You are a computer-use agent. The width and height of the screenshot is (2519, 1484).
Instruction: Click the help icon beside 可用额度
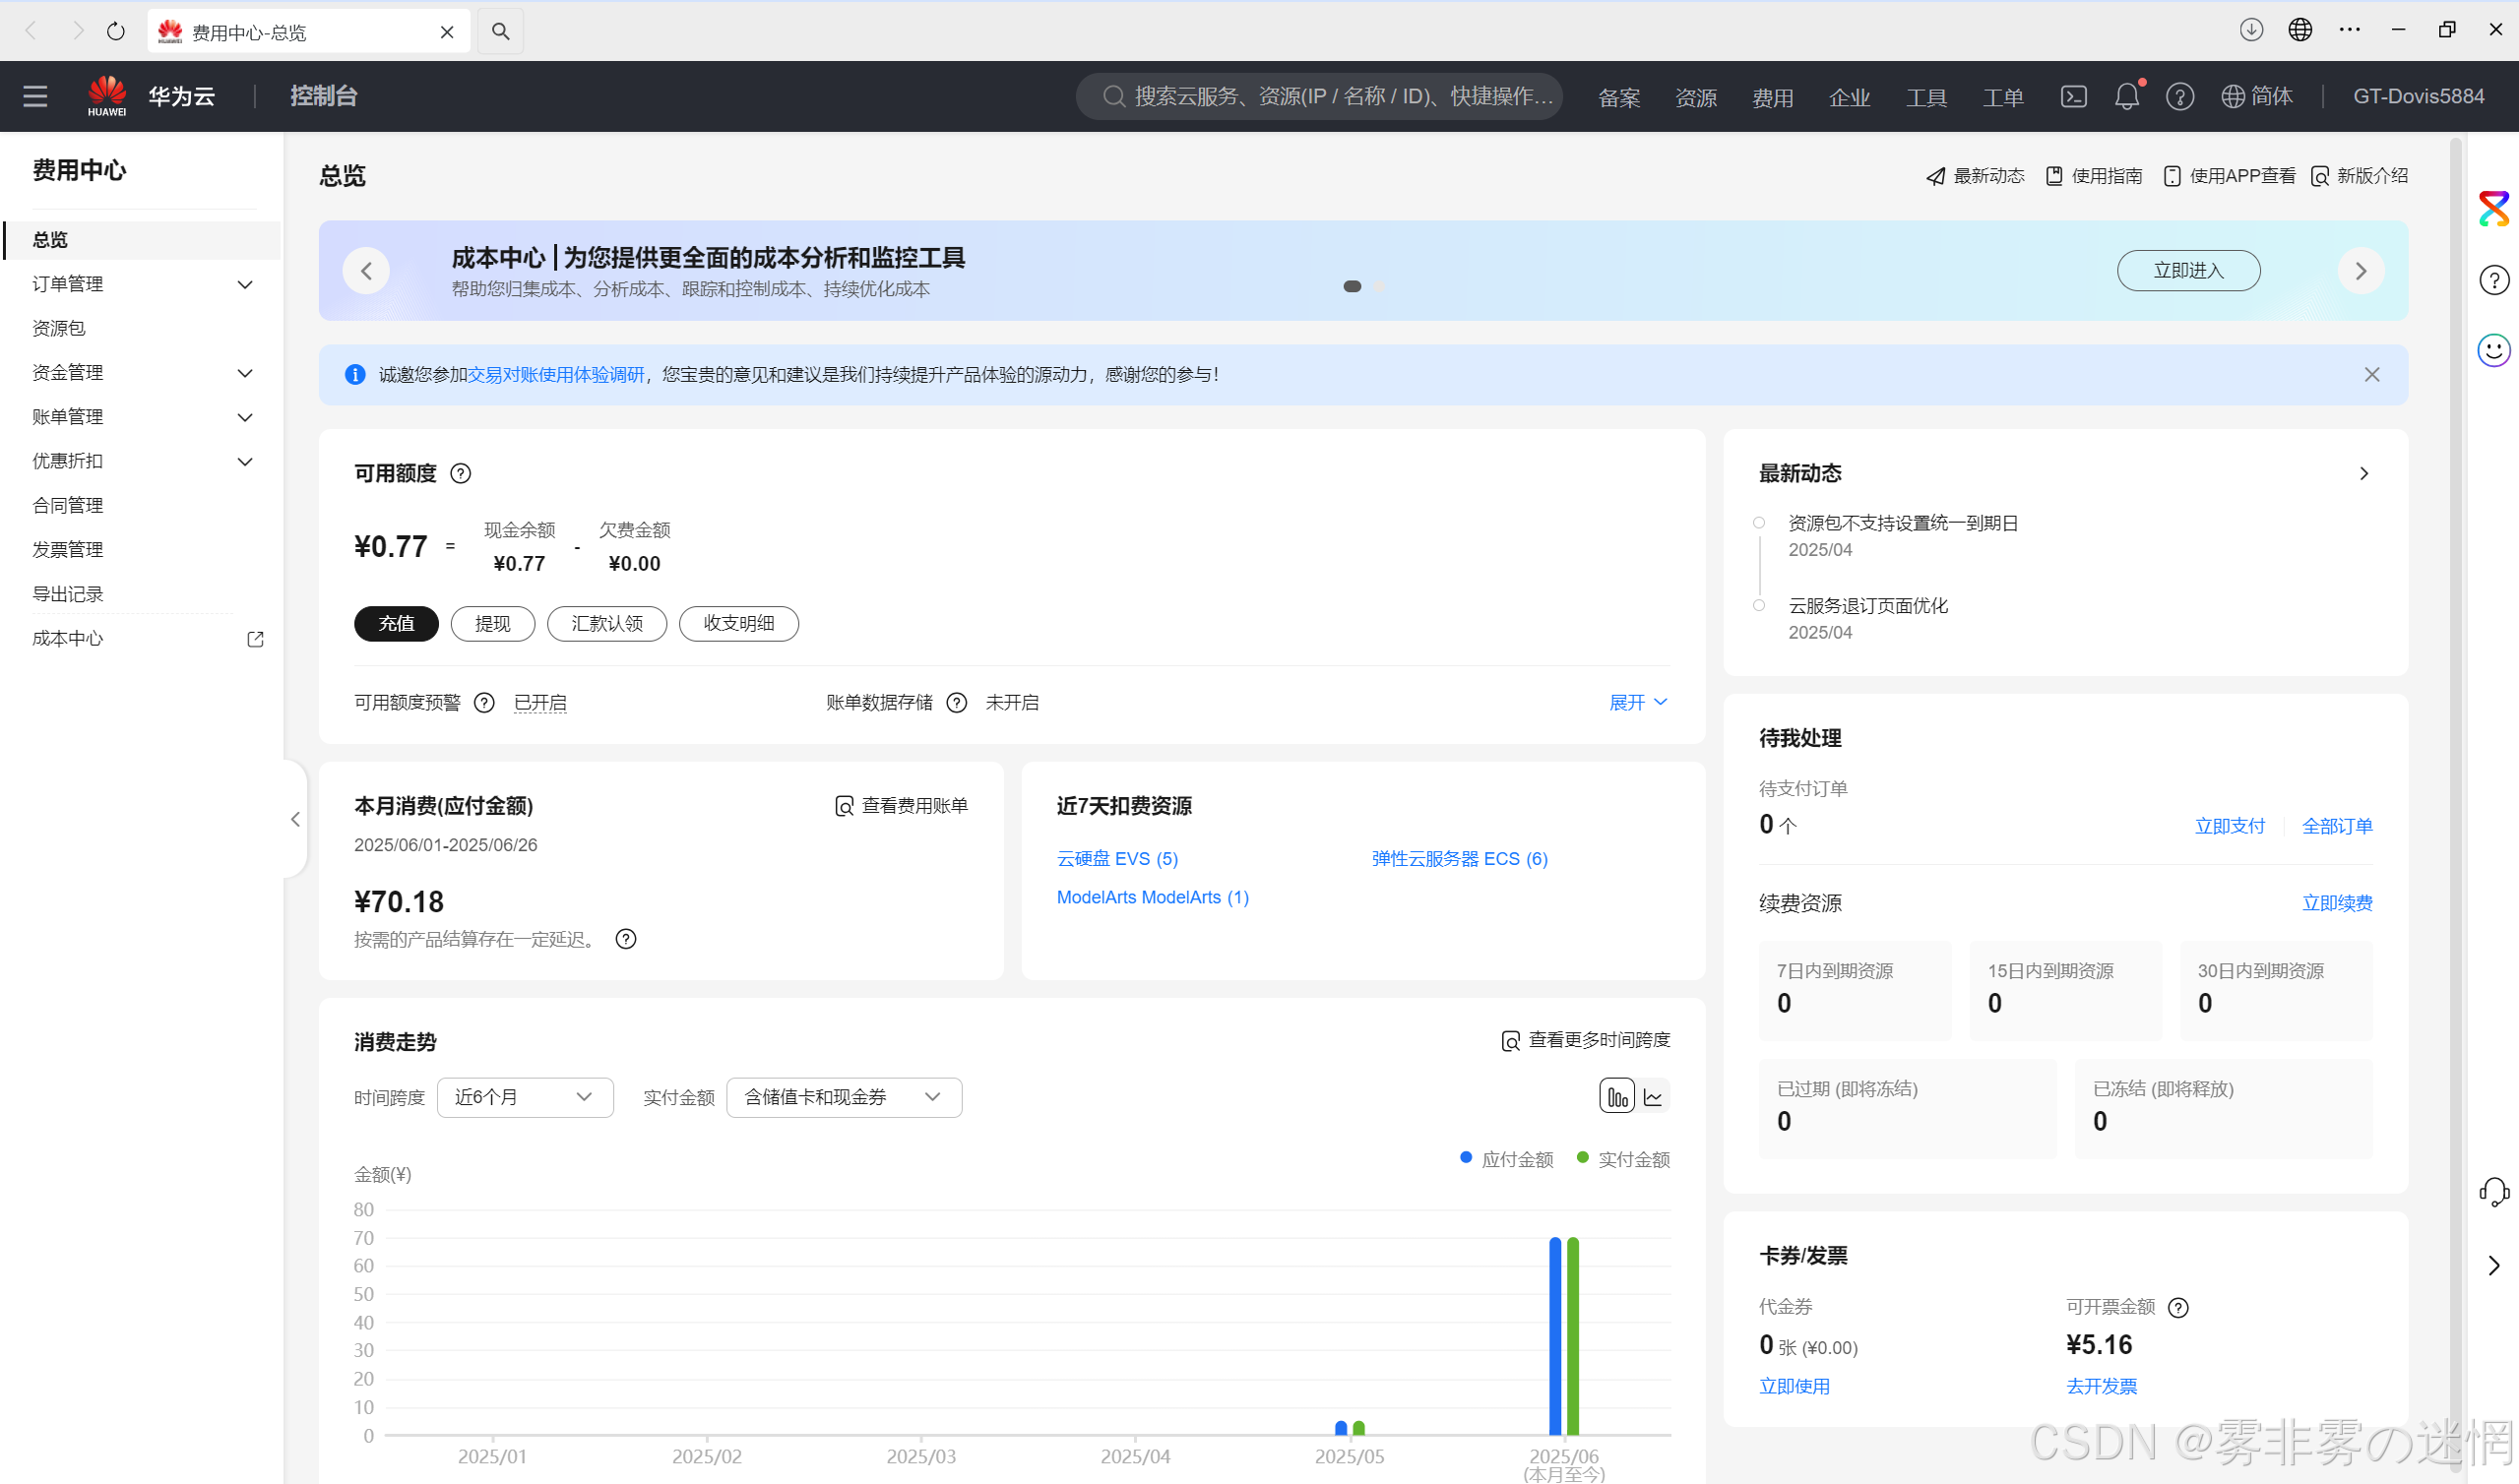tap(460, 473)
